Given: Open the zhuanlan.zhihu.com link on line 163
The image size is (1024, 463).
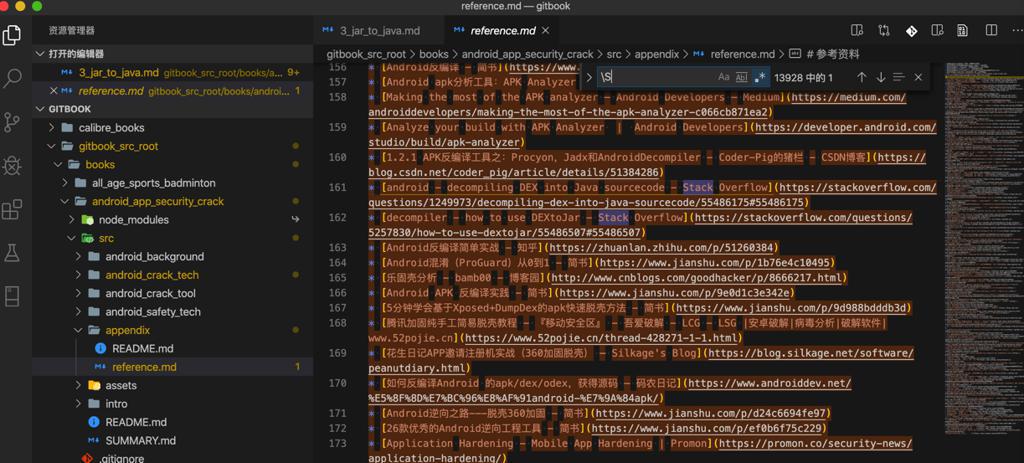Looking at the screenshot, I should click(662, 247).
